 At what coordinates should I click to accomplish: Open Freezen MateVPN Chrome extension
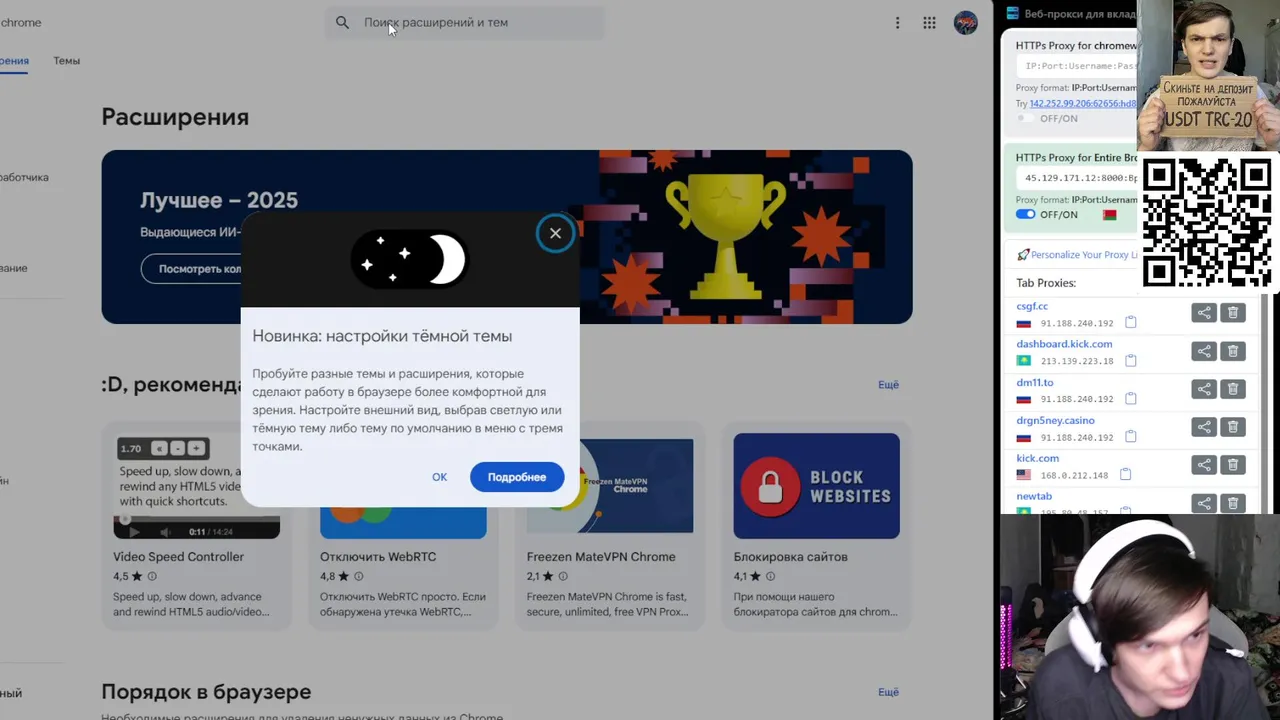(x=601, y=557)
